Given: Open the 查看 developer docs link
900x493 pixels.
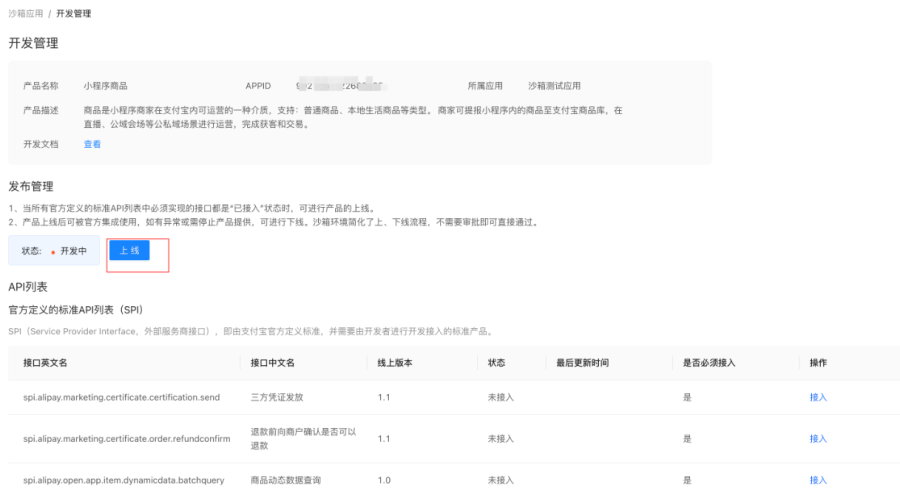Looking at the screenshot, I should 92,144.
